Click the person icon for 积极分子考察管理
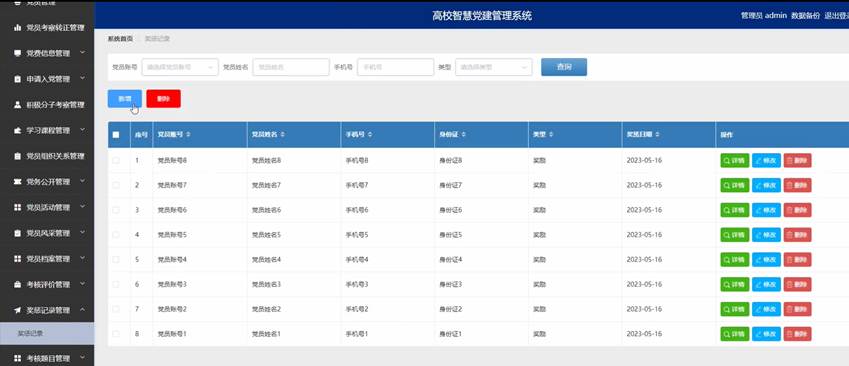 pos(17,104)
